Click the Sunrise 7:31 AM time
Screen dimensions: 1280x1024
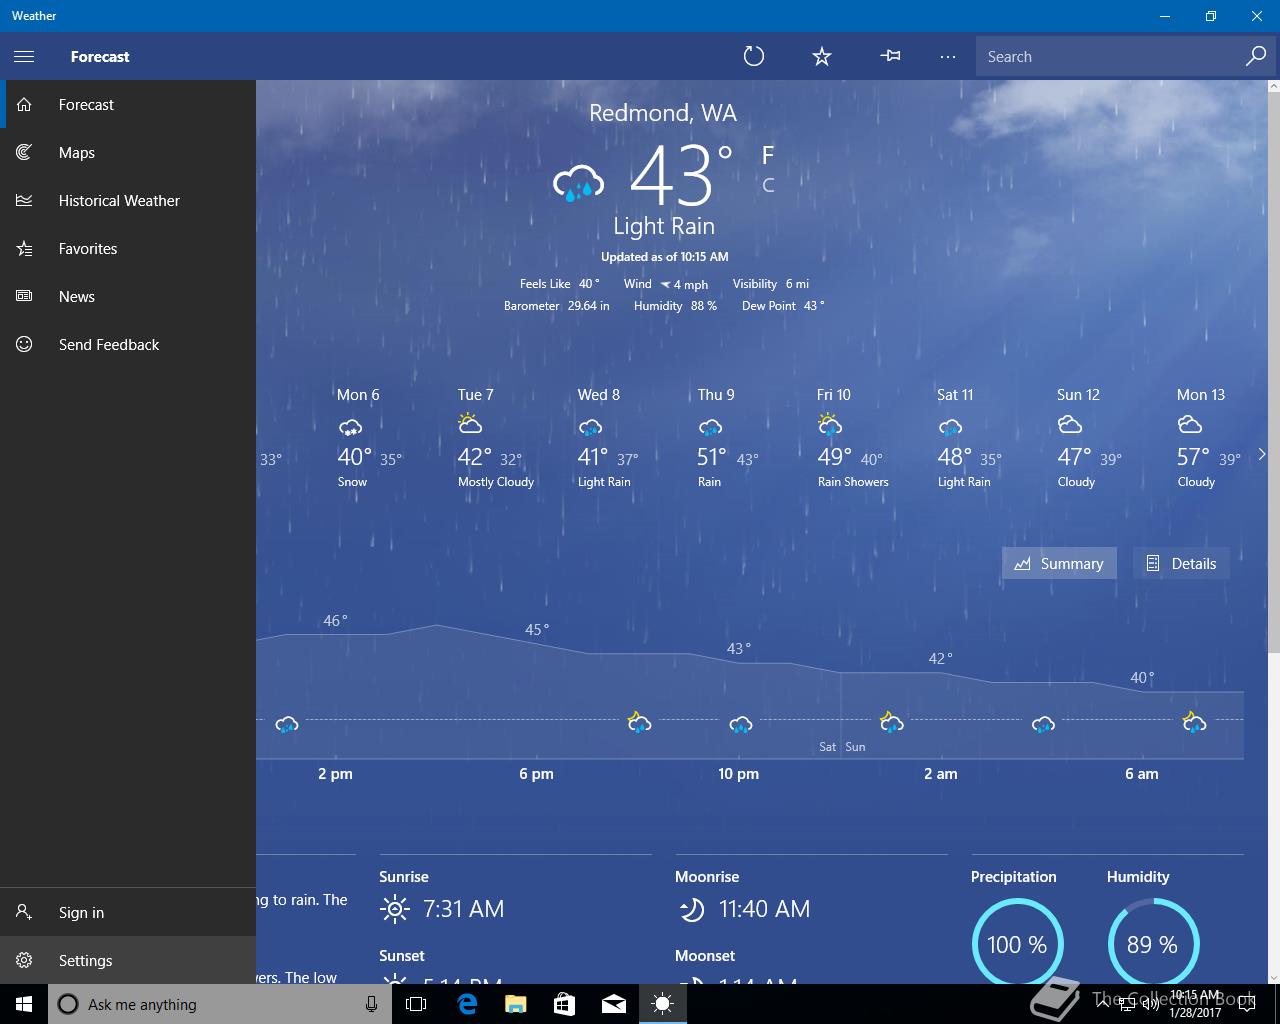tap(463, 909)
